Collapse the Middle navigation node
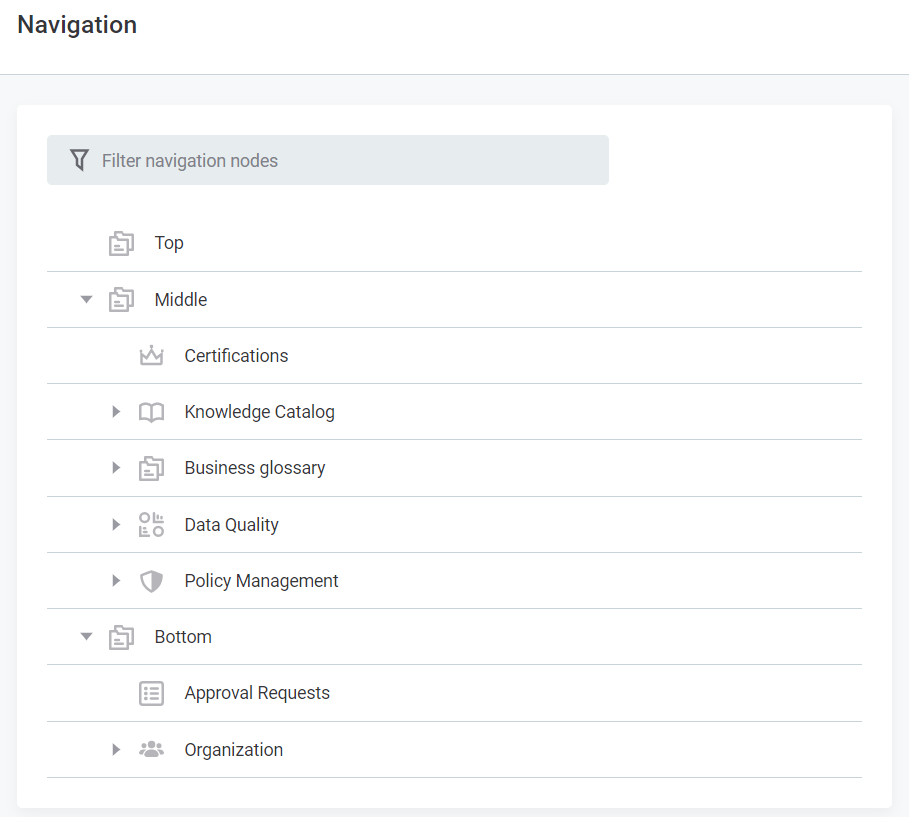The image size is (909, 817). (x=86, y=299)
